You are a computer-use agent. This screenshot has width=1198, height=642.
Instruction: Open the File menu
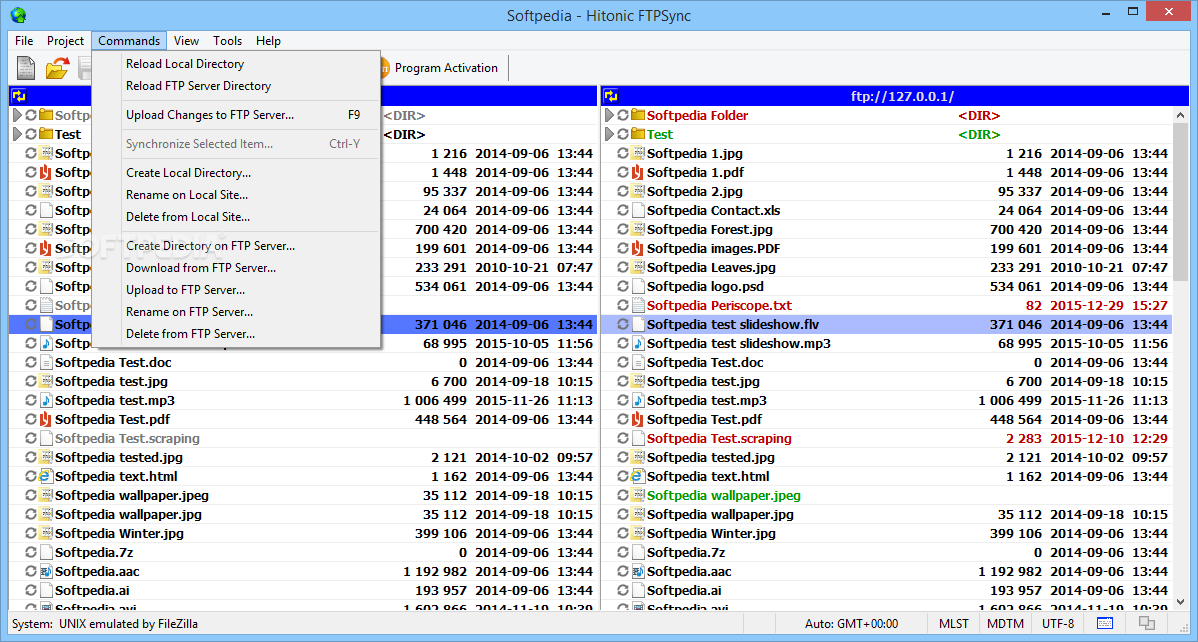[24, 41]
